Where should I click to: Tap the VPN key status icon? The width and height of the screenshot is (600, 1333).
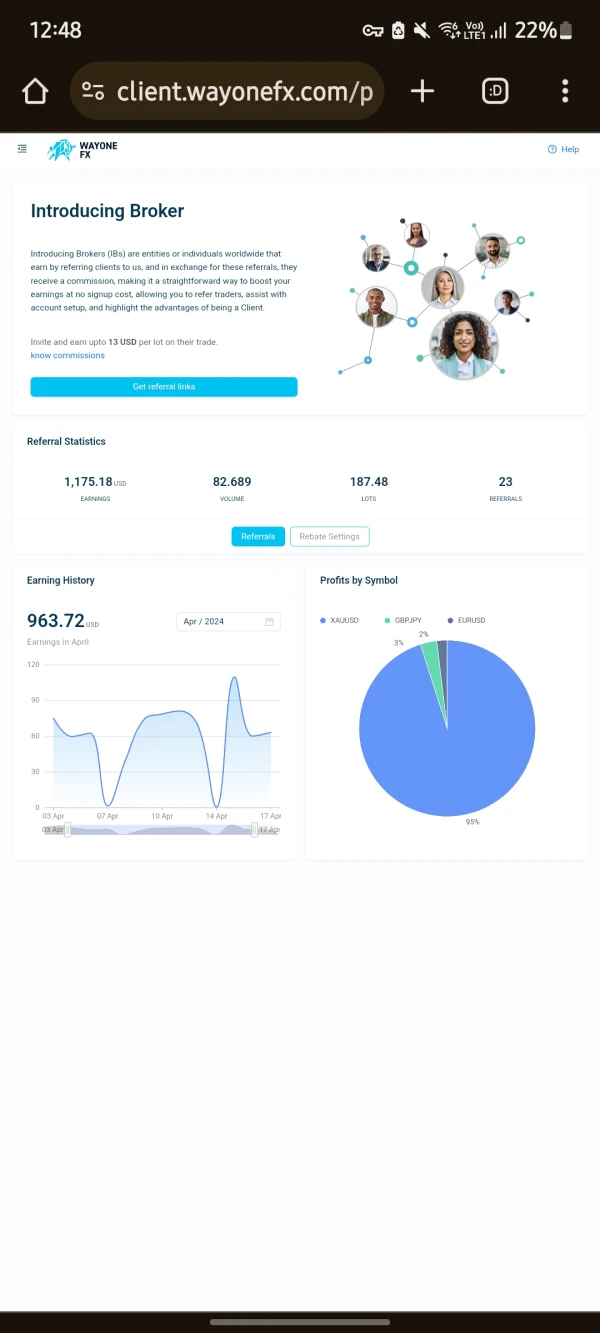pyautogui.click(x=373, y=31)
